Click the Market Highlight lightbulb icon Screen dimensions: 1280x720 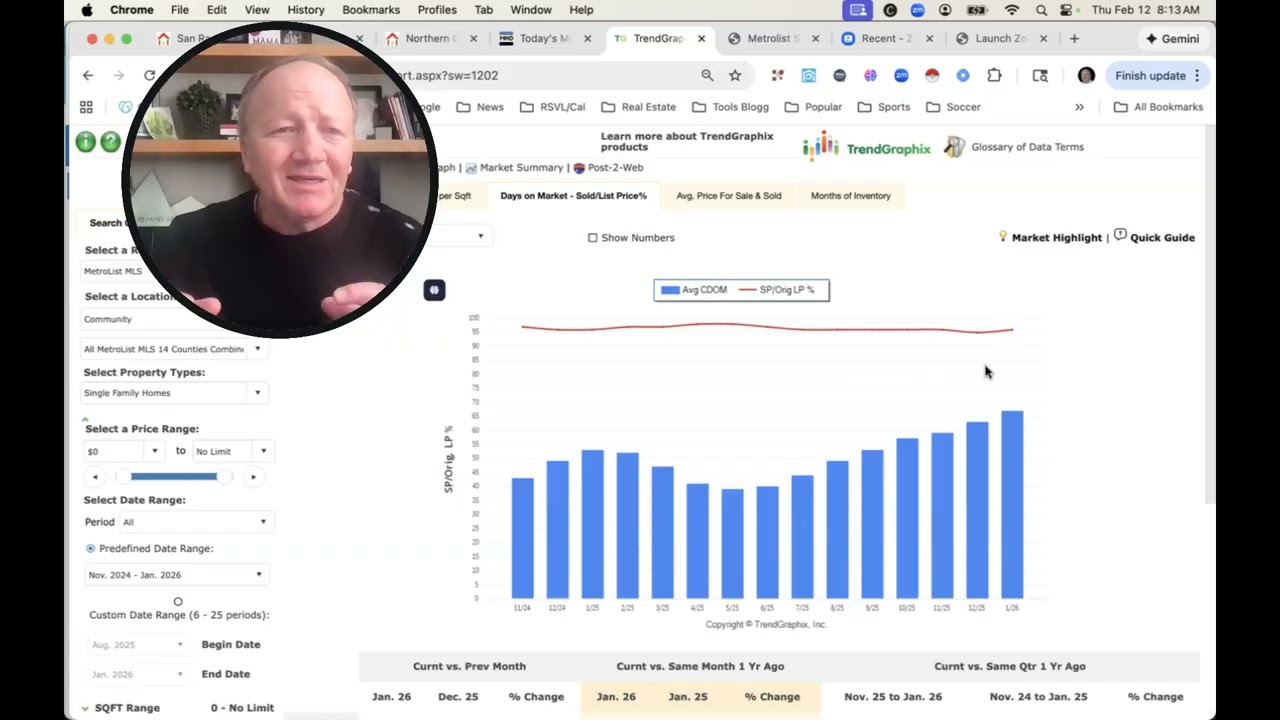[x=1003, y=236]
